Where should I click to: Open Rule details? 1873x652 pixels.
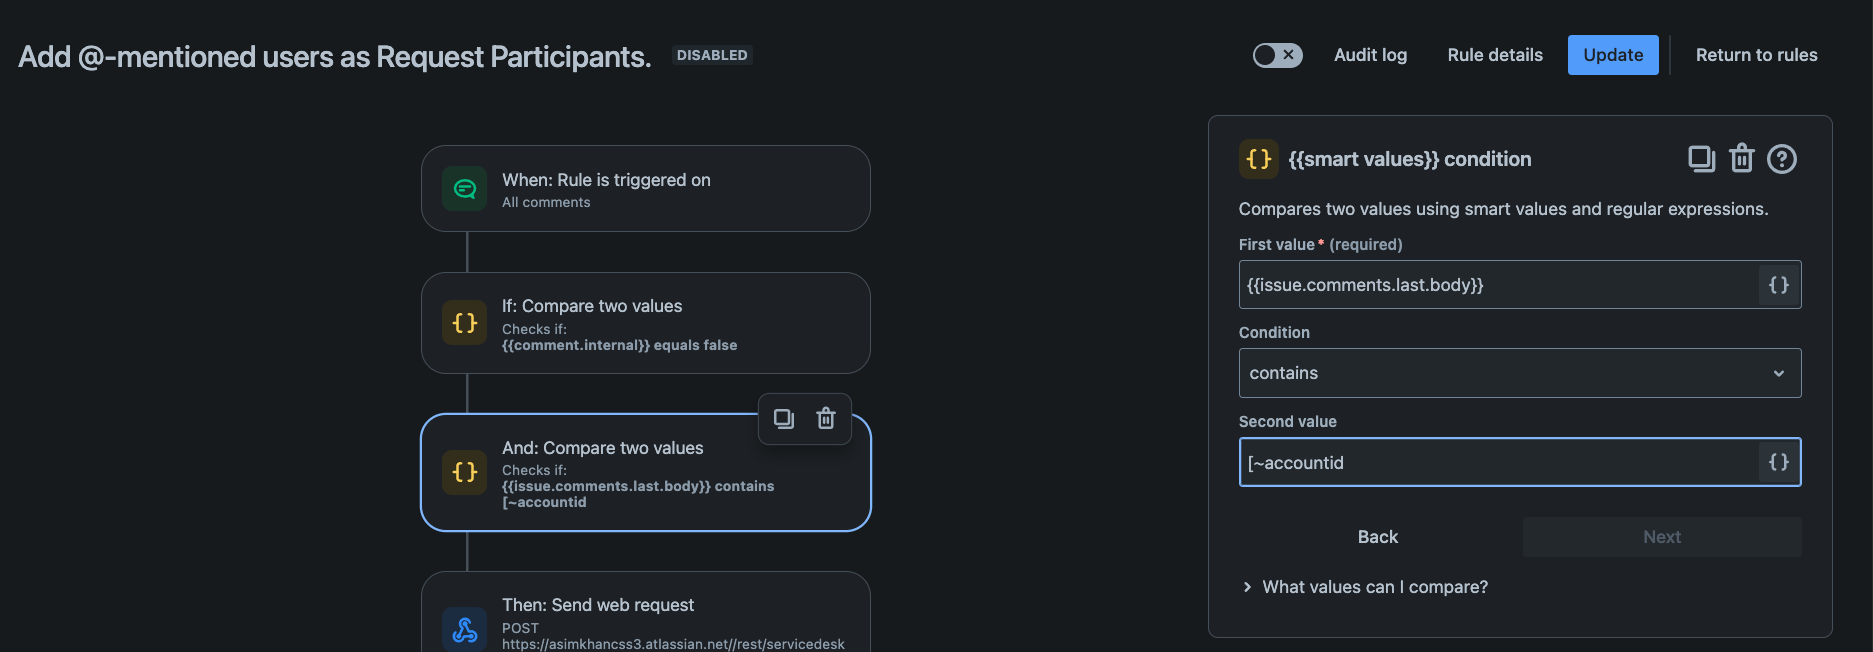click(x=1495, y=55)
